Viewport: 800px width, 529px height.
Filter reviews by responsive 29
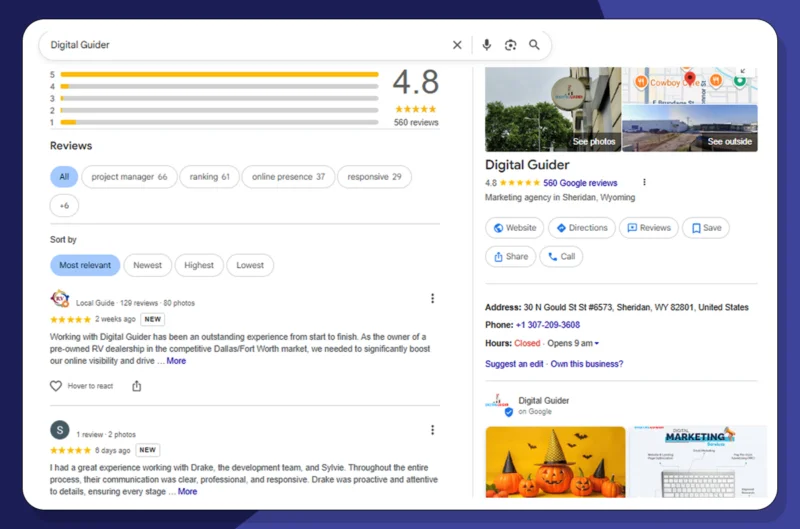374,177
